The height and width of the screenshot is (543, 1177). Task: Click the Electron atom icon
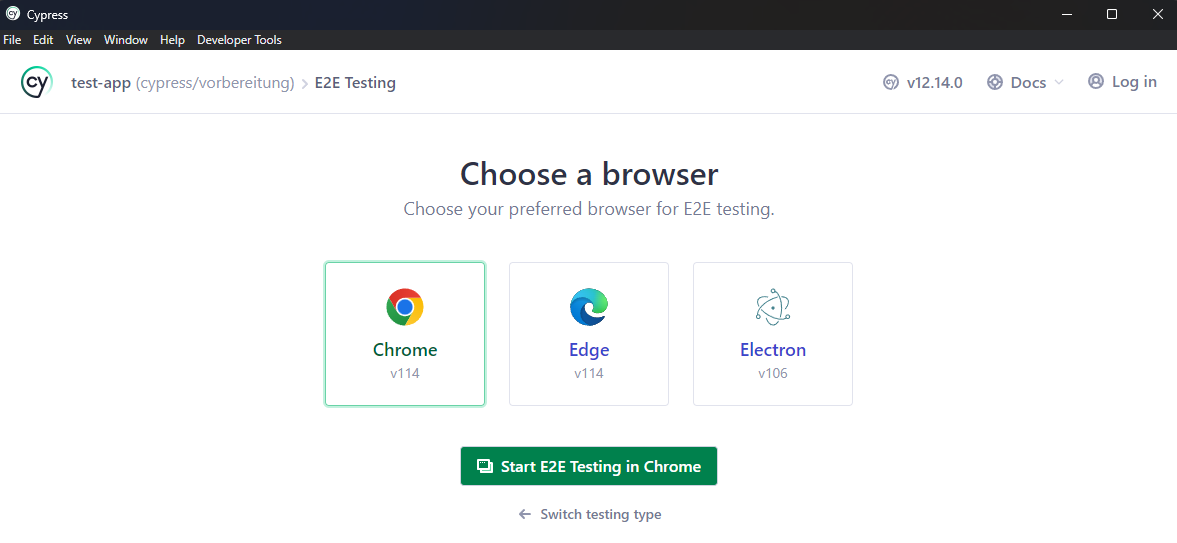[x=773, y=307]
